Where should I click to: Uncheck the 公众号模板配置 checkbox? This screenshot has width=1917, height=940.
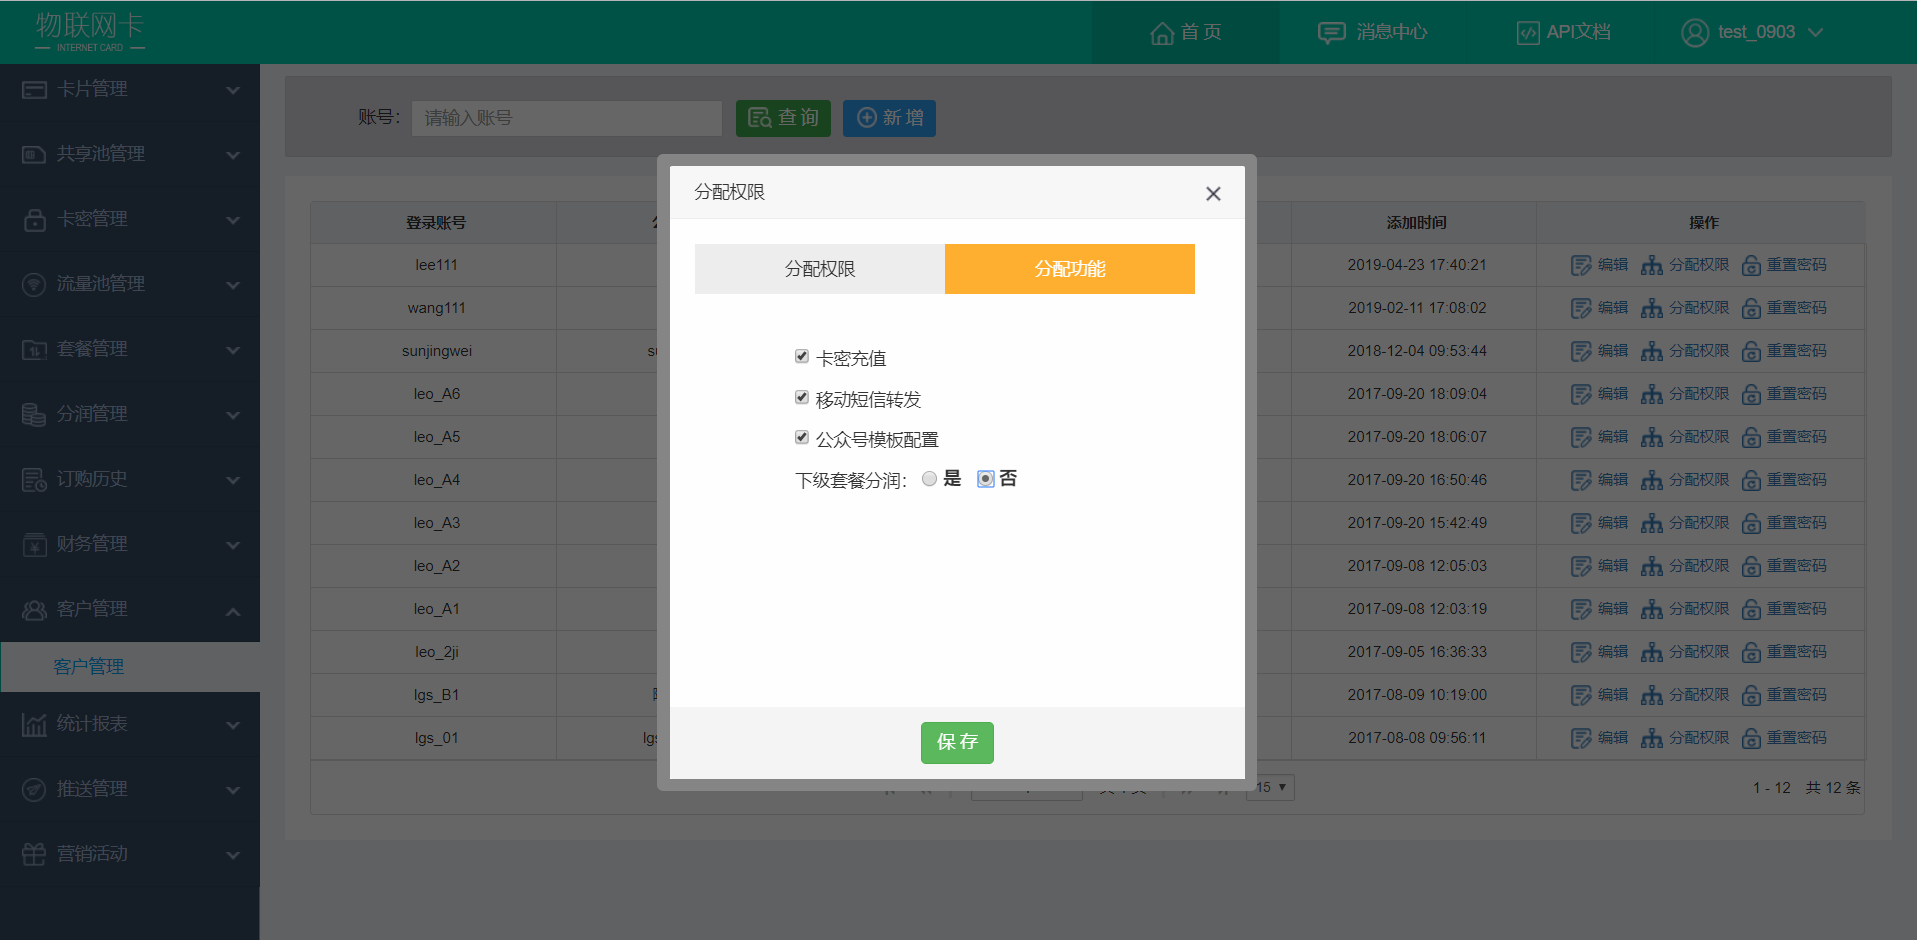click(802, 437)
